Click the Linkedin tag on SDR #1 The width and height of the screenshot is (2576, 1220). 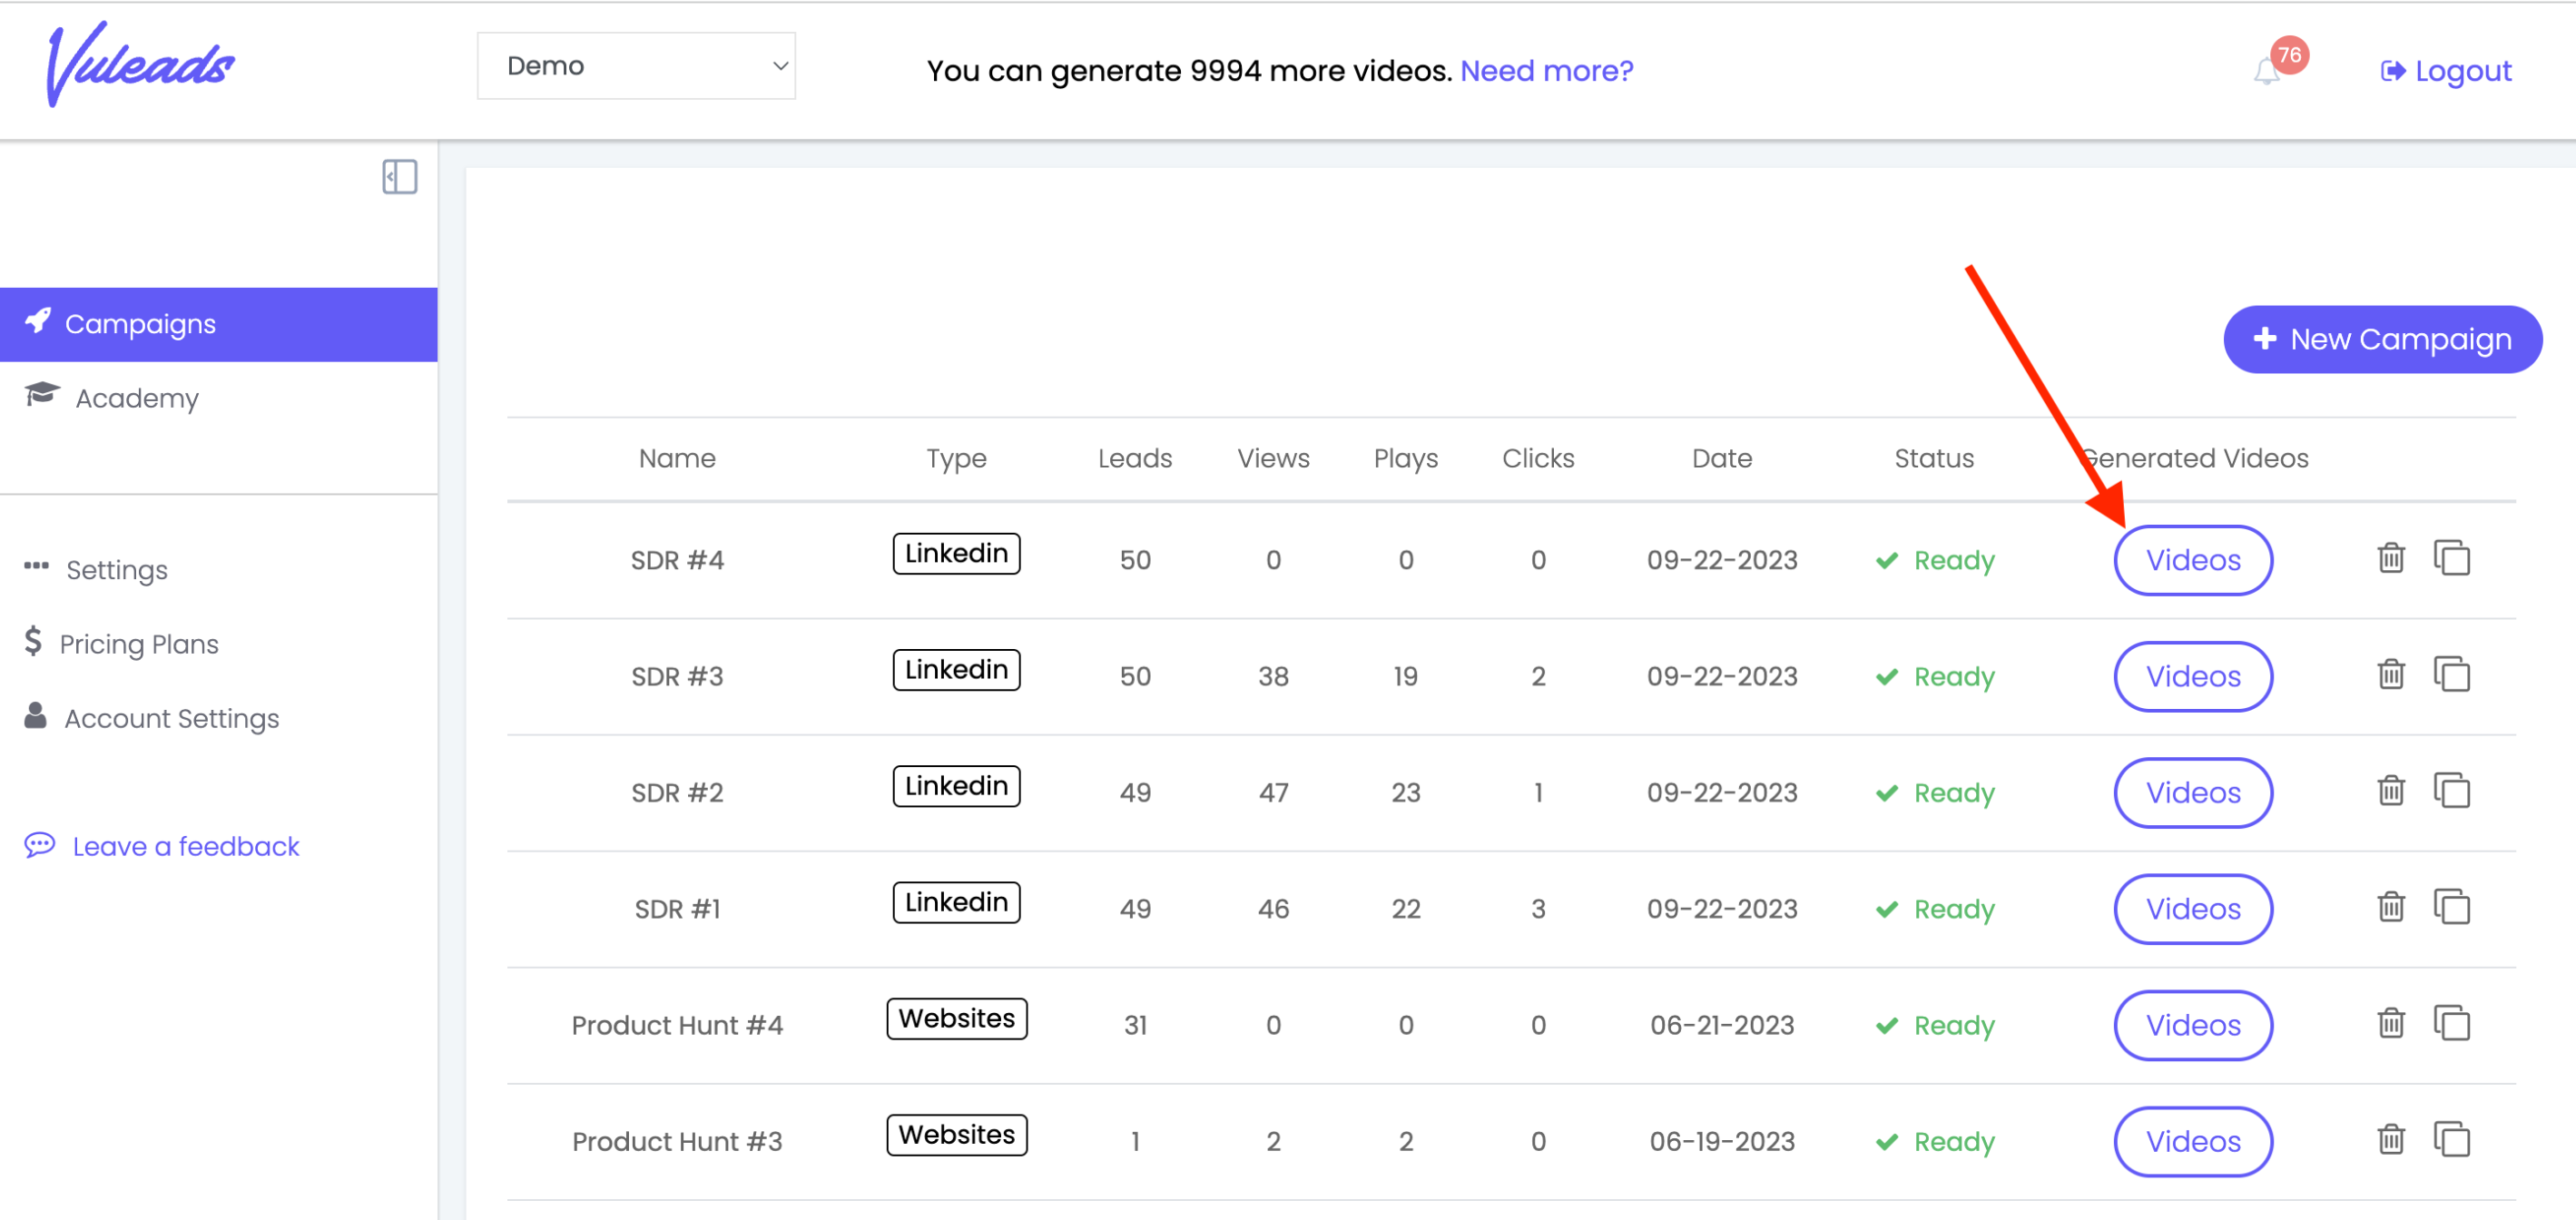[956, 901]
